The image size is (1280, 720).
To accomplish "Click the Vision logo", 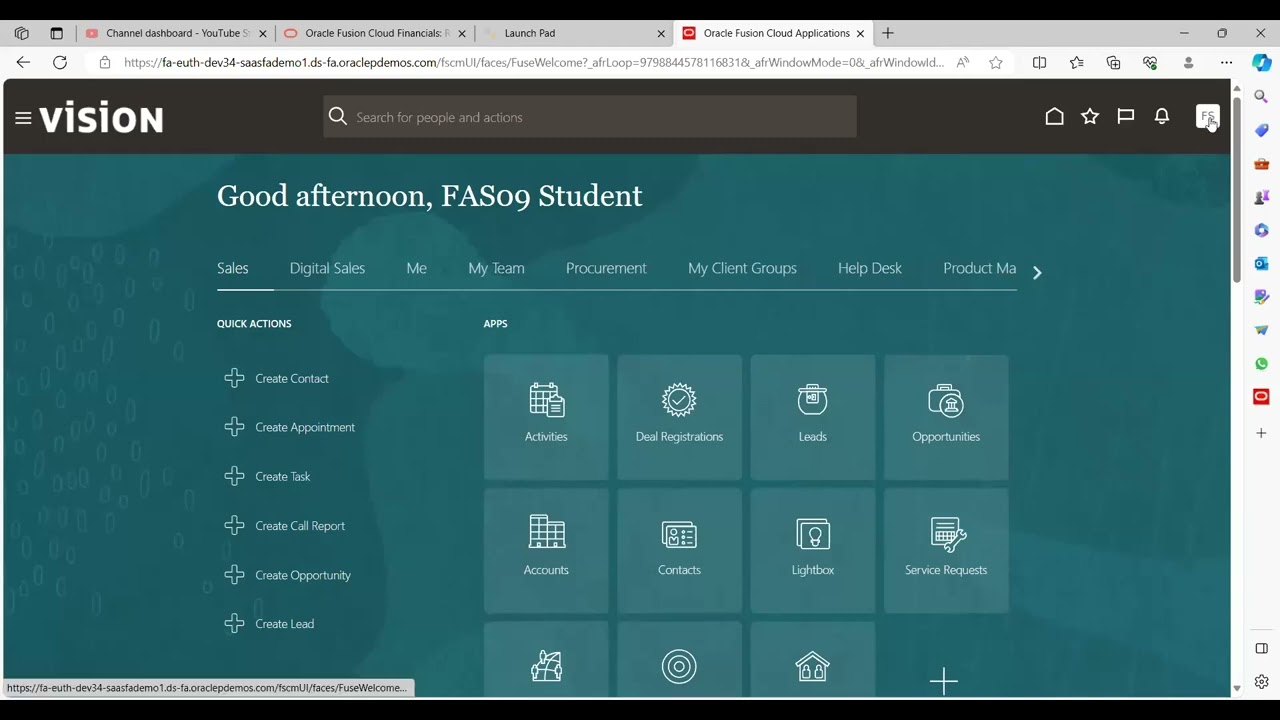I will coord(101,118).
